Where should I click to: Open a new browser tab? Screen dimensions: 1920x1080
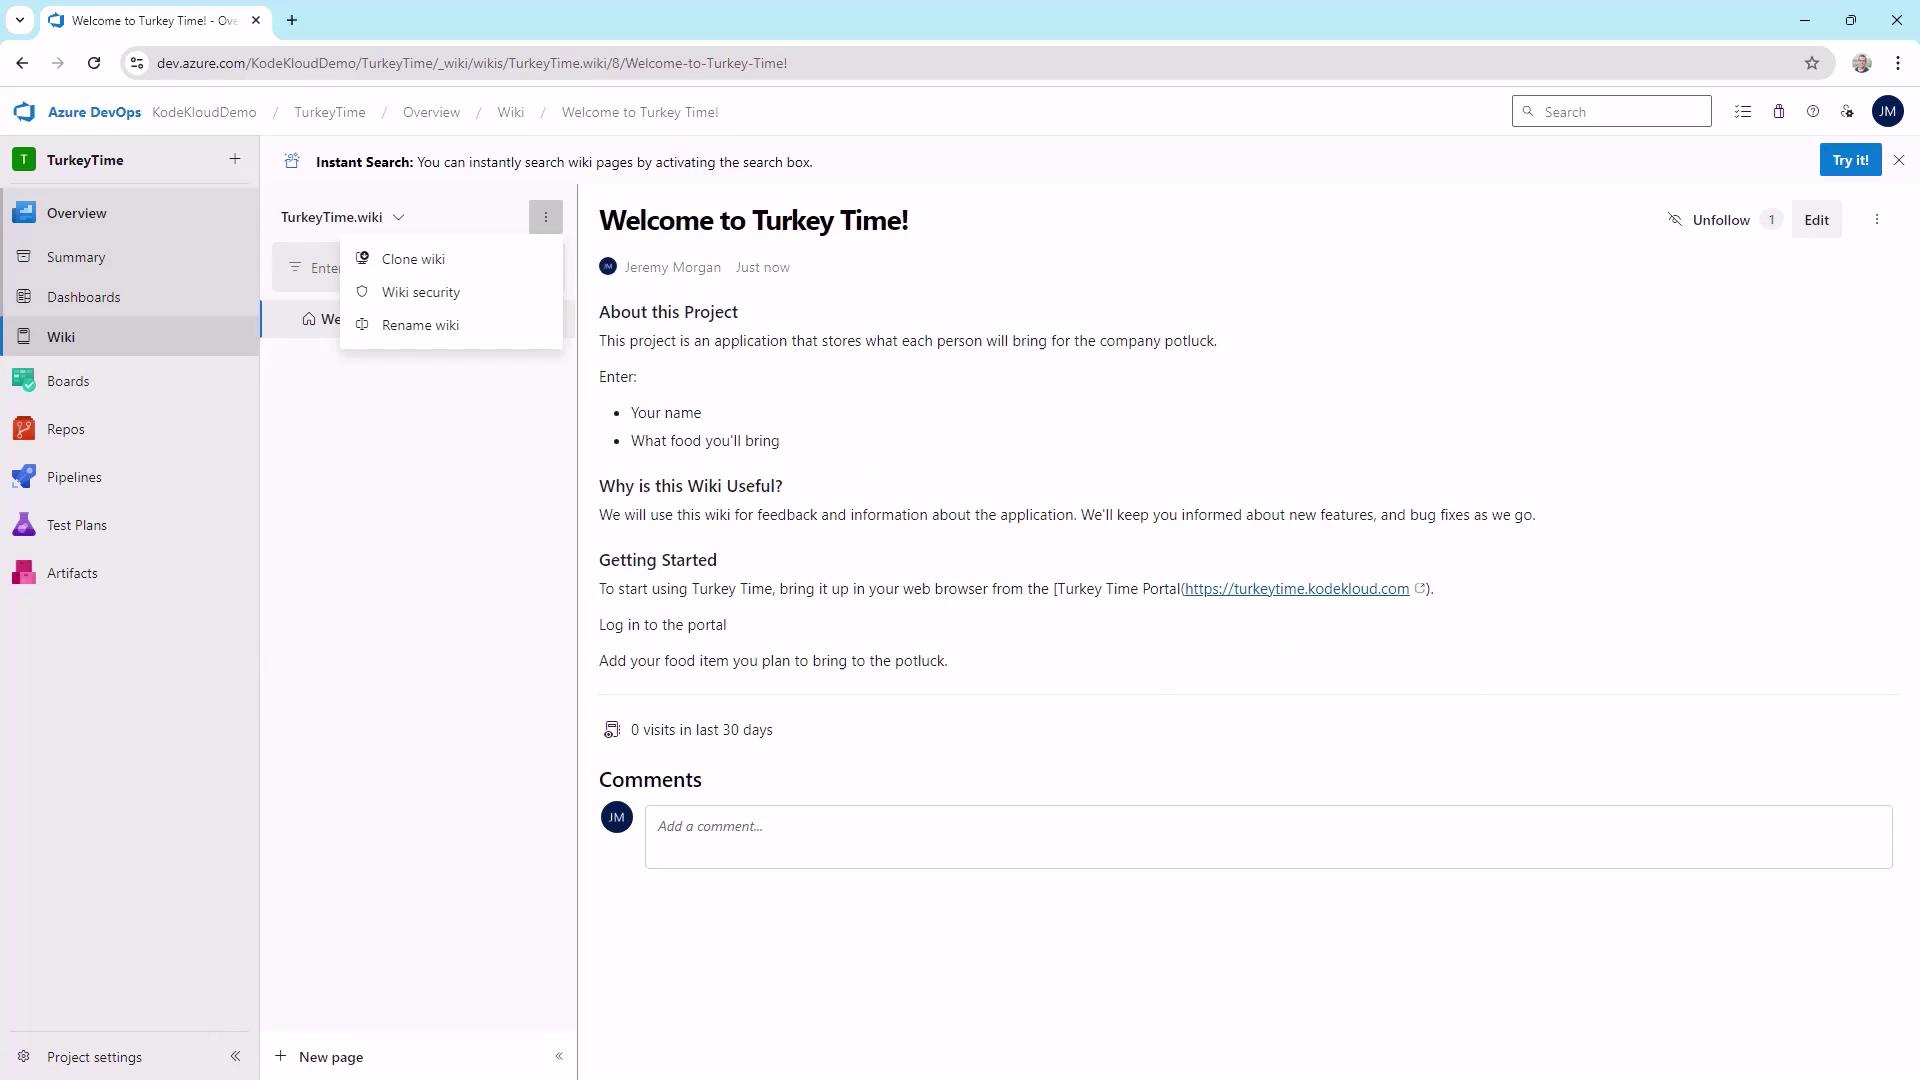(x=292, y=20)
